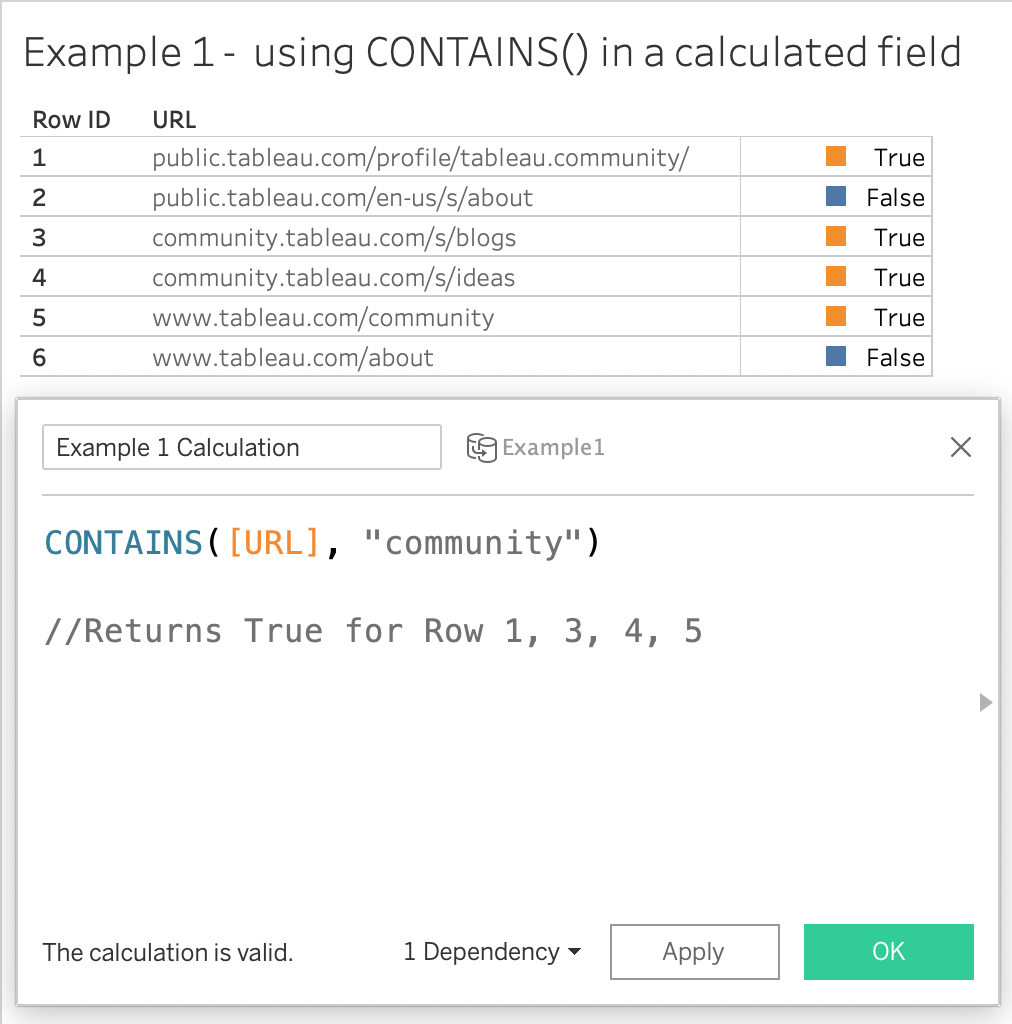Select the community.tableau.com/s/blogs URL cell
Image resolution: width=1012 pixels, height=1024 pixels.
coord(334,238)
